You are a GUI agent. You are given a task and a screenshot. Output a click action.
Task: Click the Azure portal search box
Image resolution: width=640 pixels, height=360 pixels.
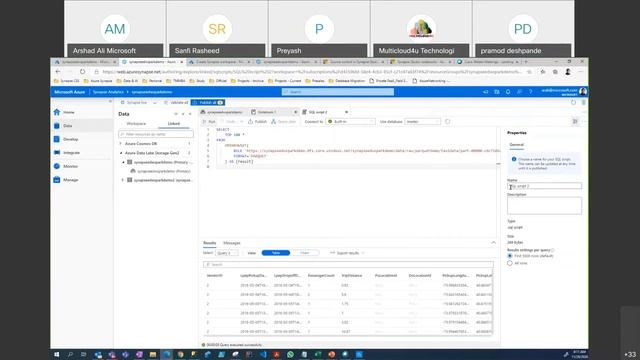(x=338, y=92)
